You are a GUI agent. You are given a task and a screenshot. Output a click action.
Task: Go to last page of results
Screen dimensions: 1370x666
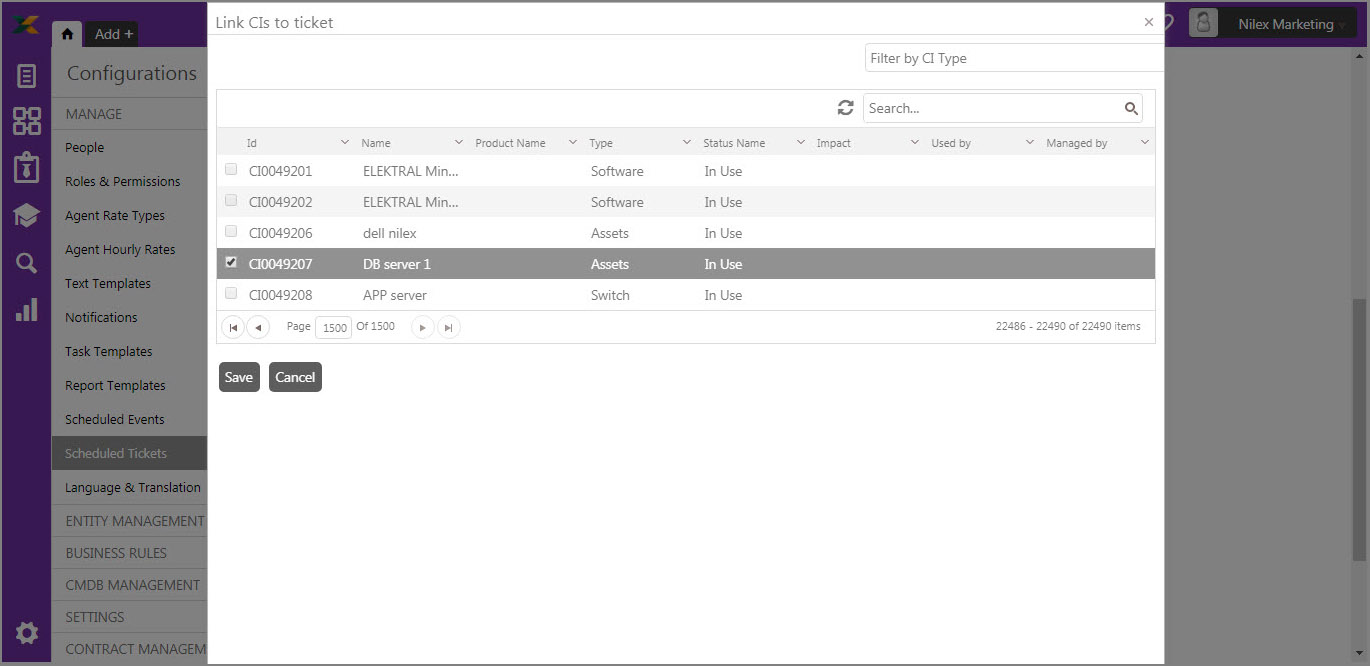(449, 327)
